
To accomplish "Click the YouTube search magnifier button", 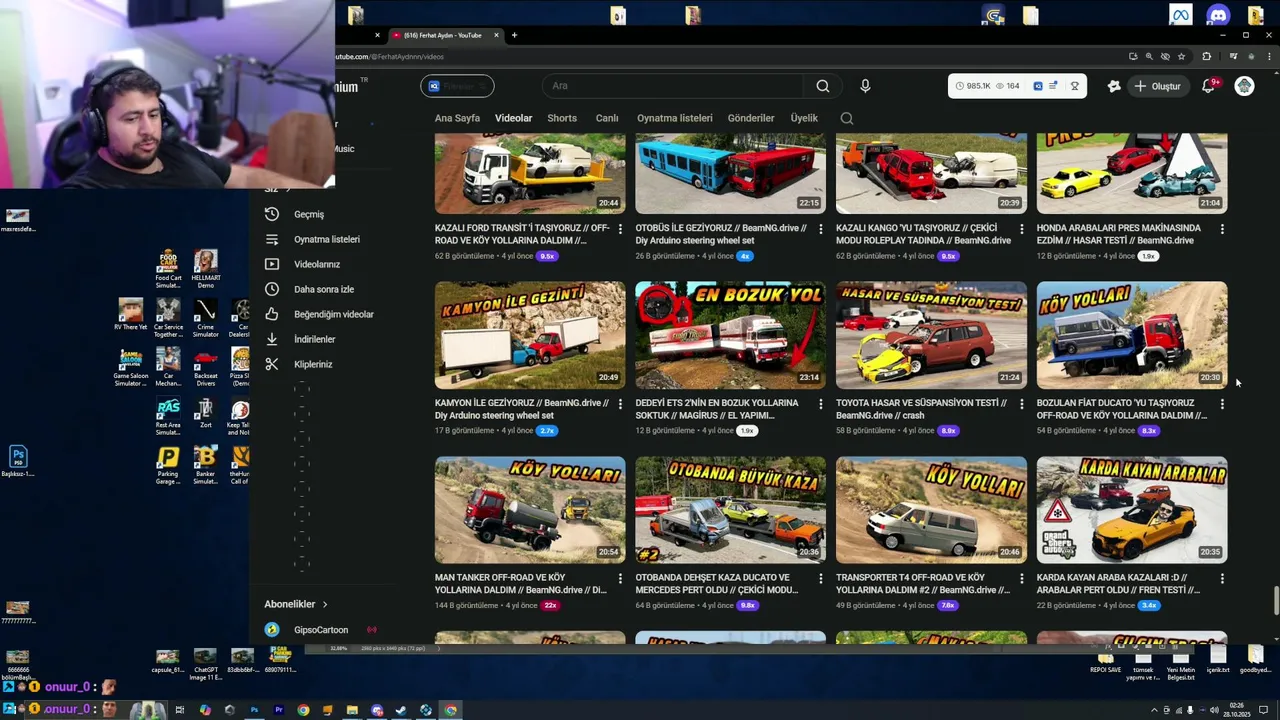I will 822,86.
